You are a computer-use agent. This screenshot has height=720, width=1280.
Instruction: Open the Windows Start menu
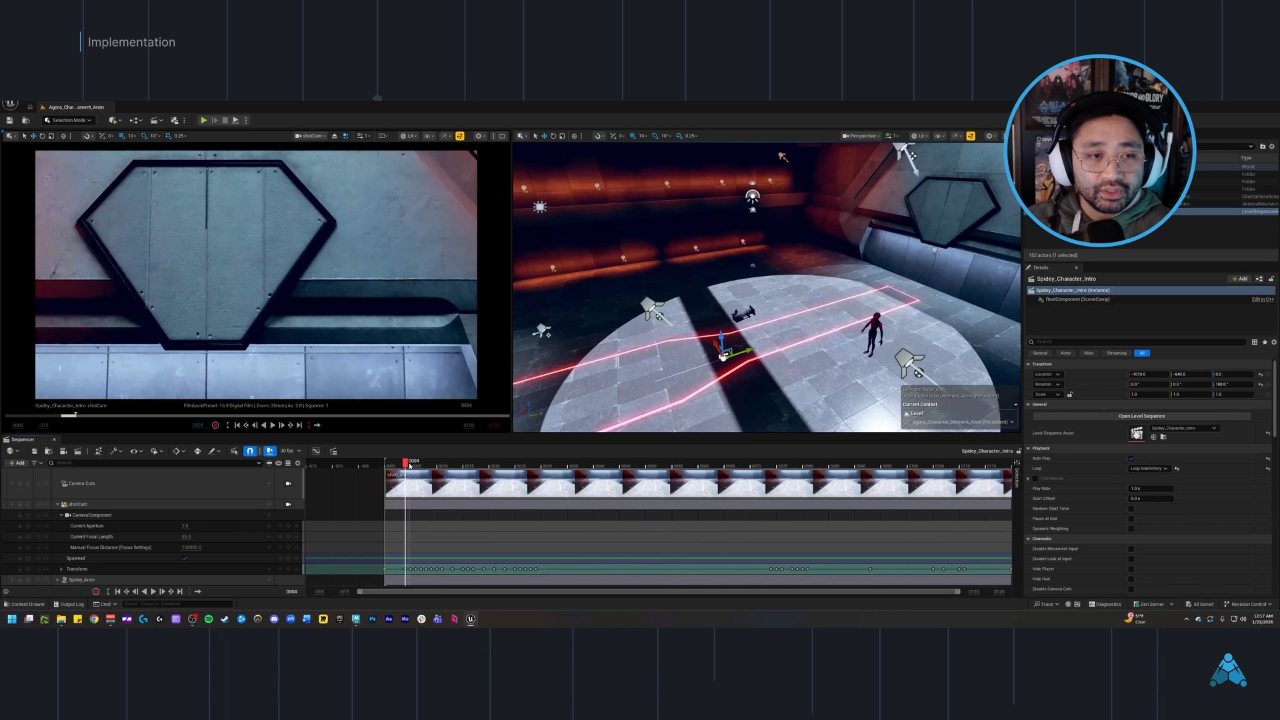click(x=11, y=619)
